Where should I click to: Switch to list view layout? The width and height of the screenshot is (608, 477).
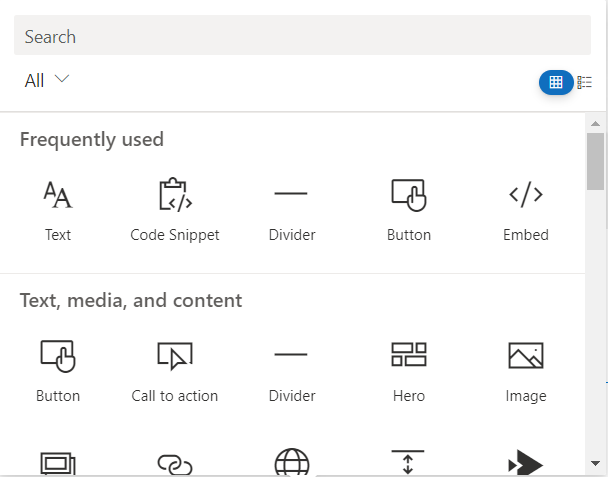pyautogui.click(x=584, y=82)
